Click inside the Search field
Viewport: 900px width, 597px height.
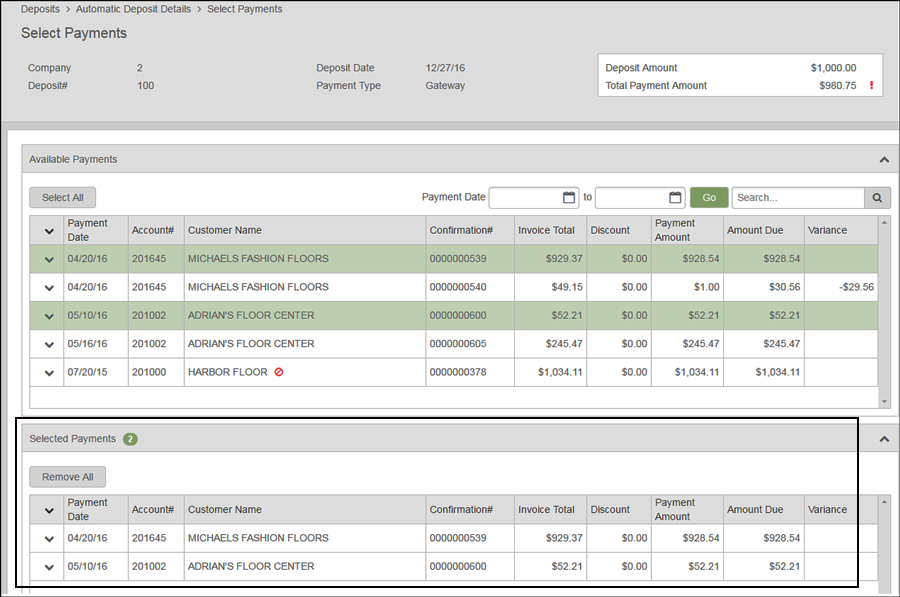pos(798,197)
